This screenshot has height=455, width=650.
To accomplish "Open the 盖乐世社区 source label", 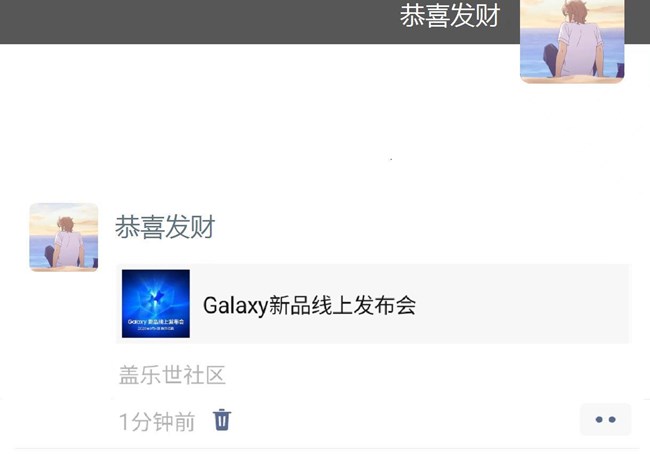I will pos(172,375).
